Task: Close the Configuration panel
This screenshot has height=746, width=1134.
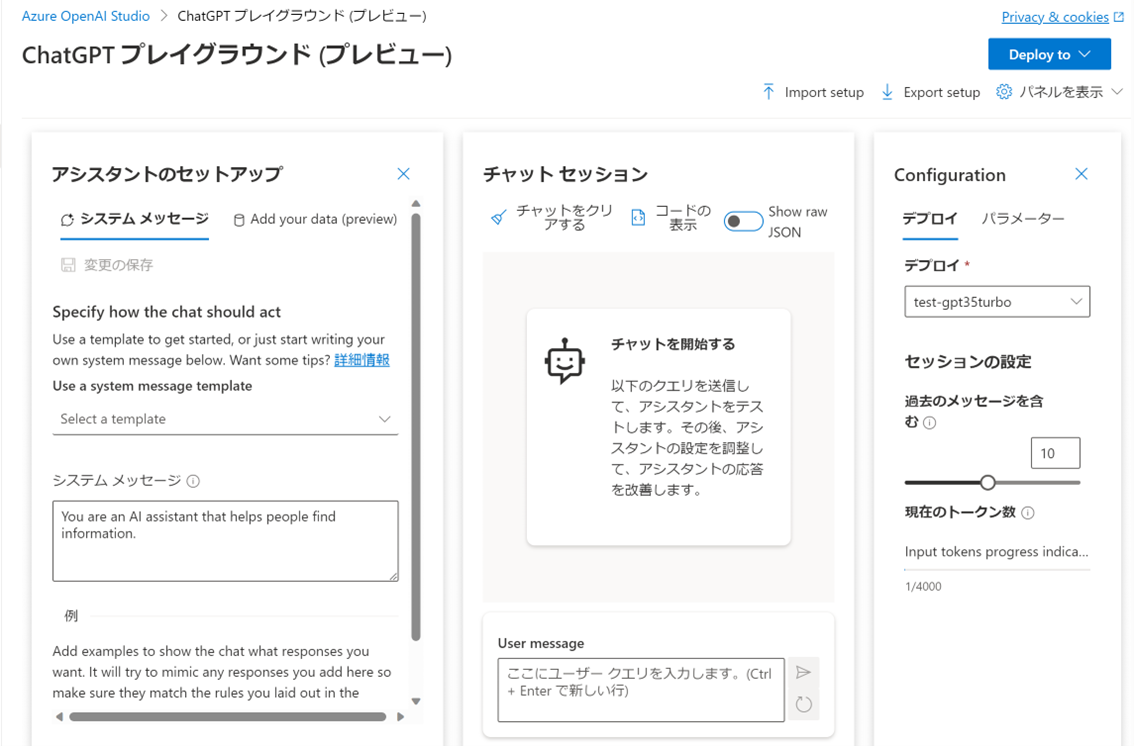Action: pyautogui.click(x=1081, y=173)
